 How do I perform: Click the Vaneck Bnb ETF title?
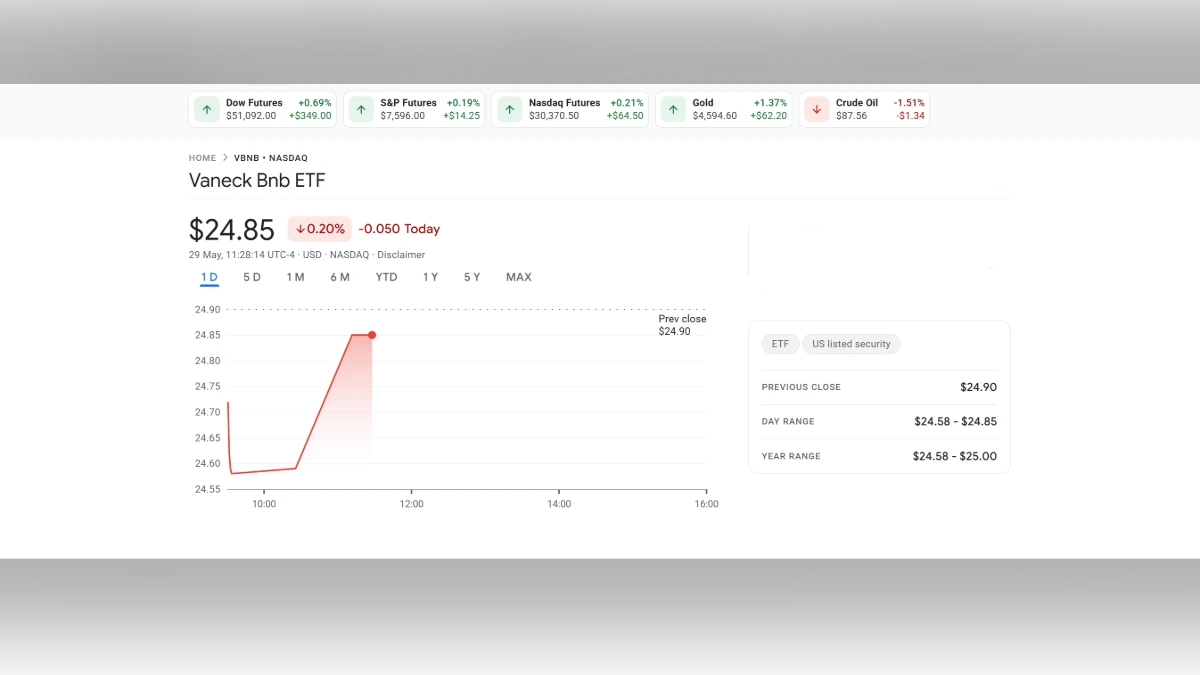[257, 181]
